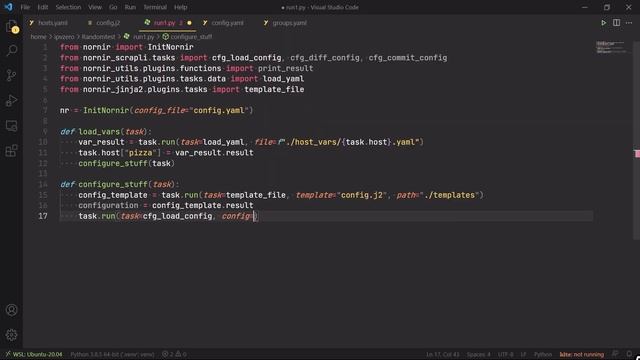Click line number 17 in the gutter

(x=43, y=216)
